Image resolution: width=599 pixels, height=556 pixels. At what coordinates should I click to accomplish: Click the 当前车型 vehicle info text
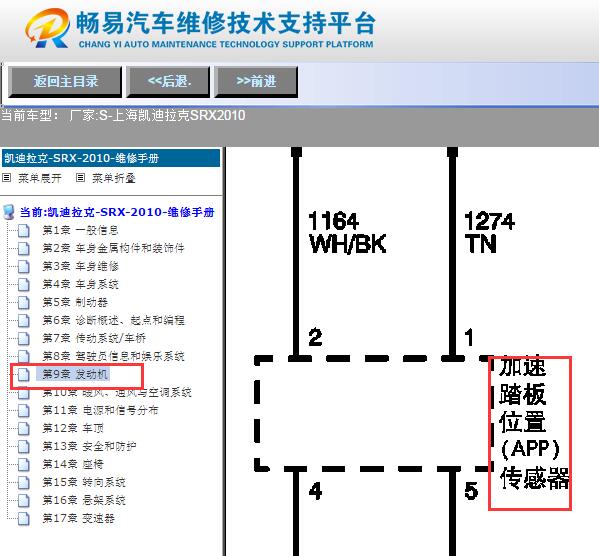point(123,115)
